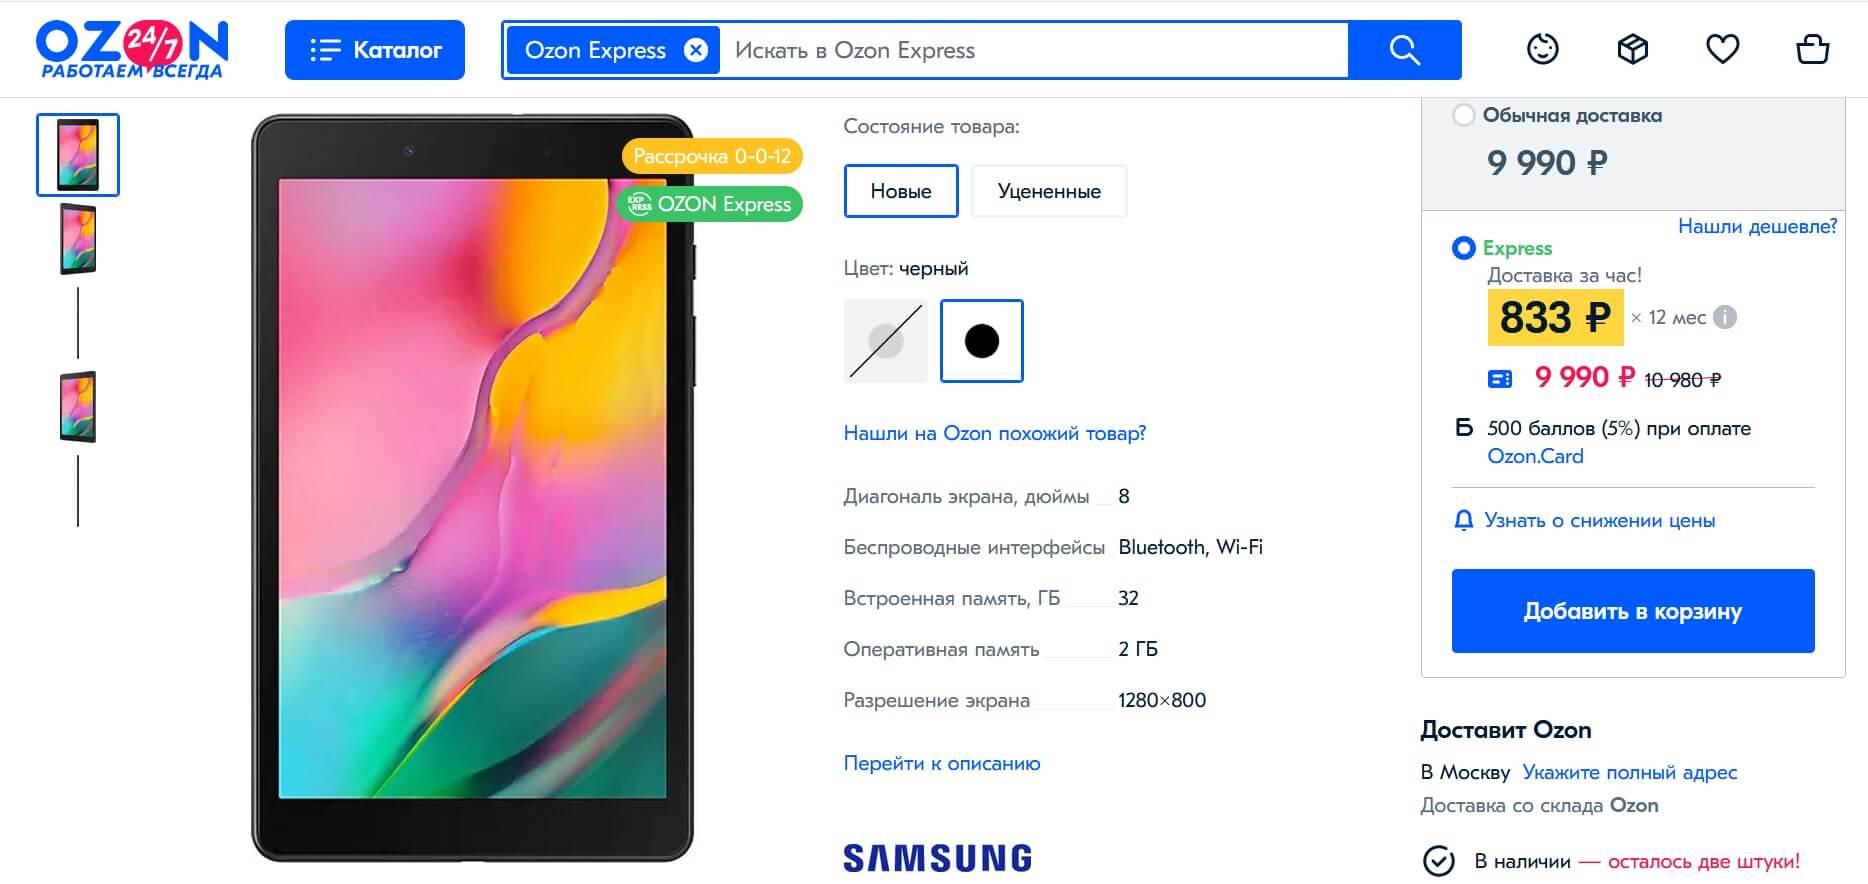Choose the Новые condition option

[x=901, y=191]
